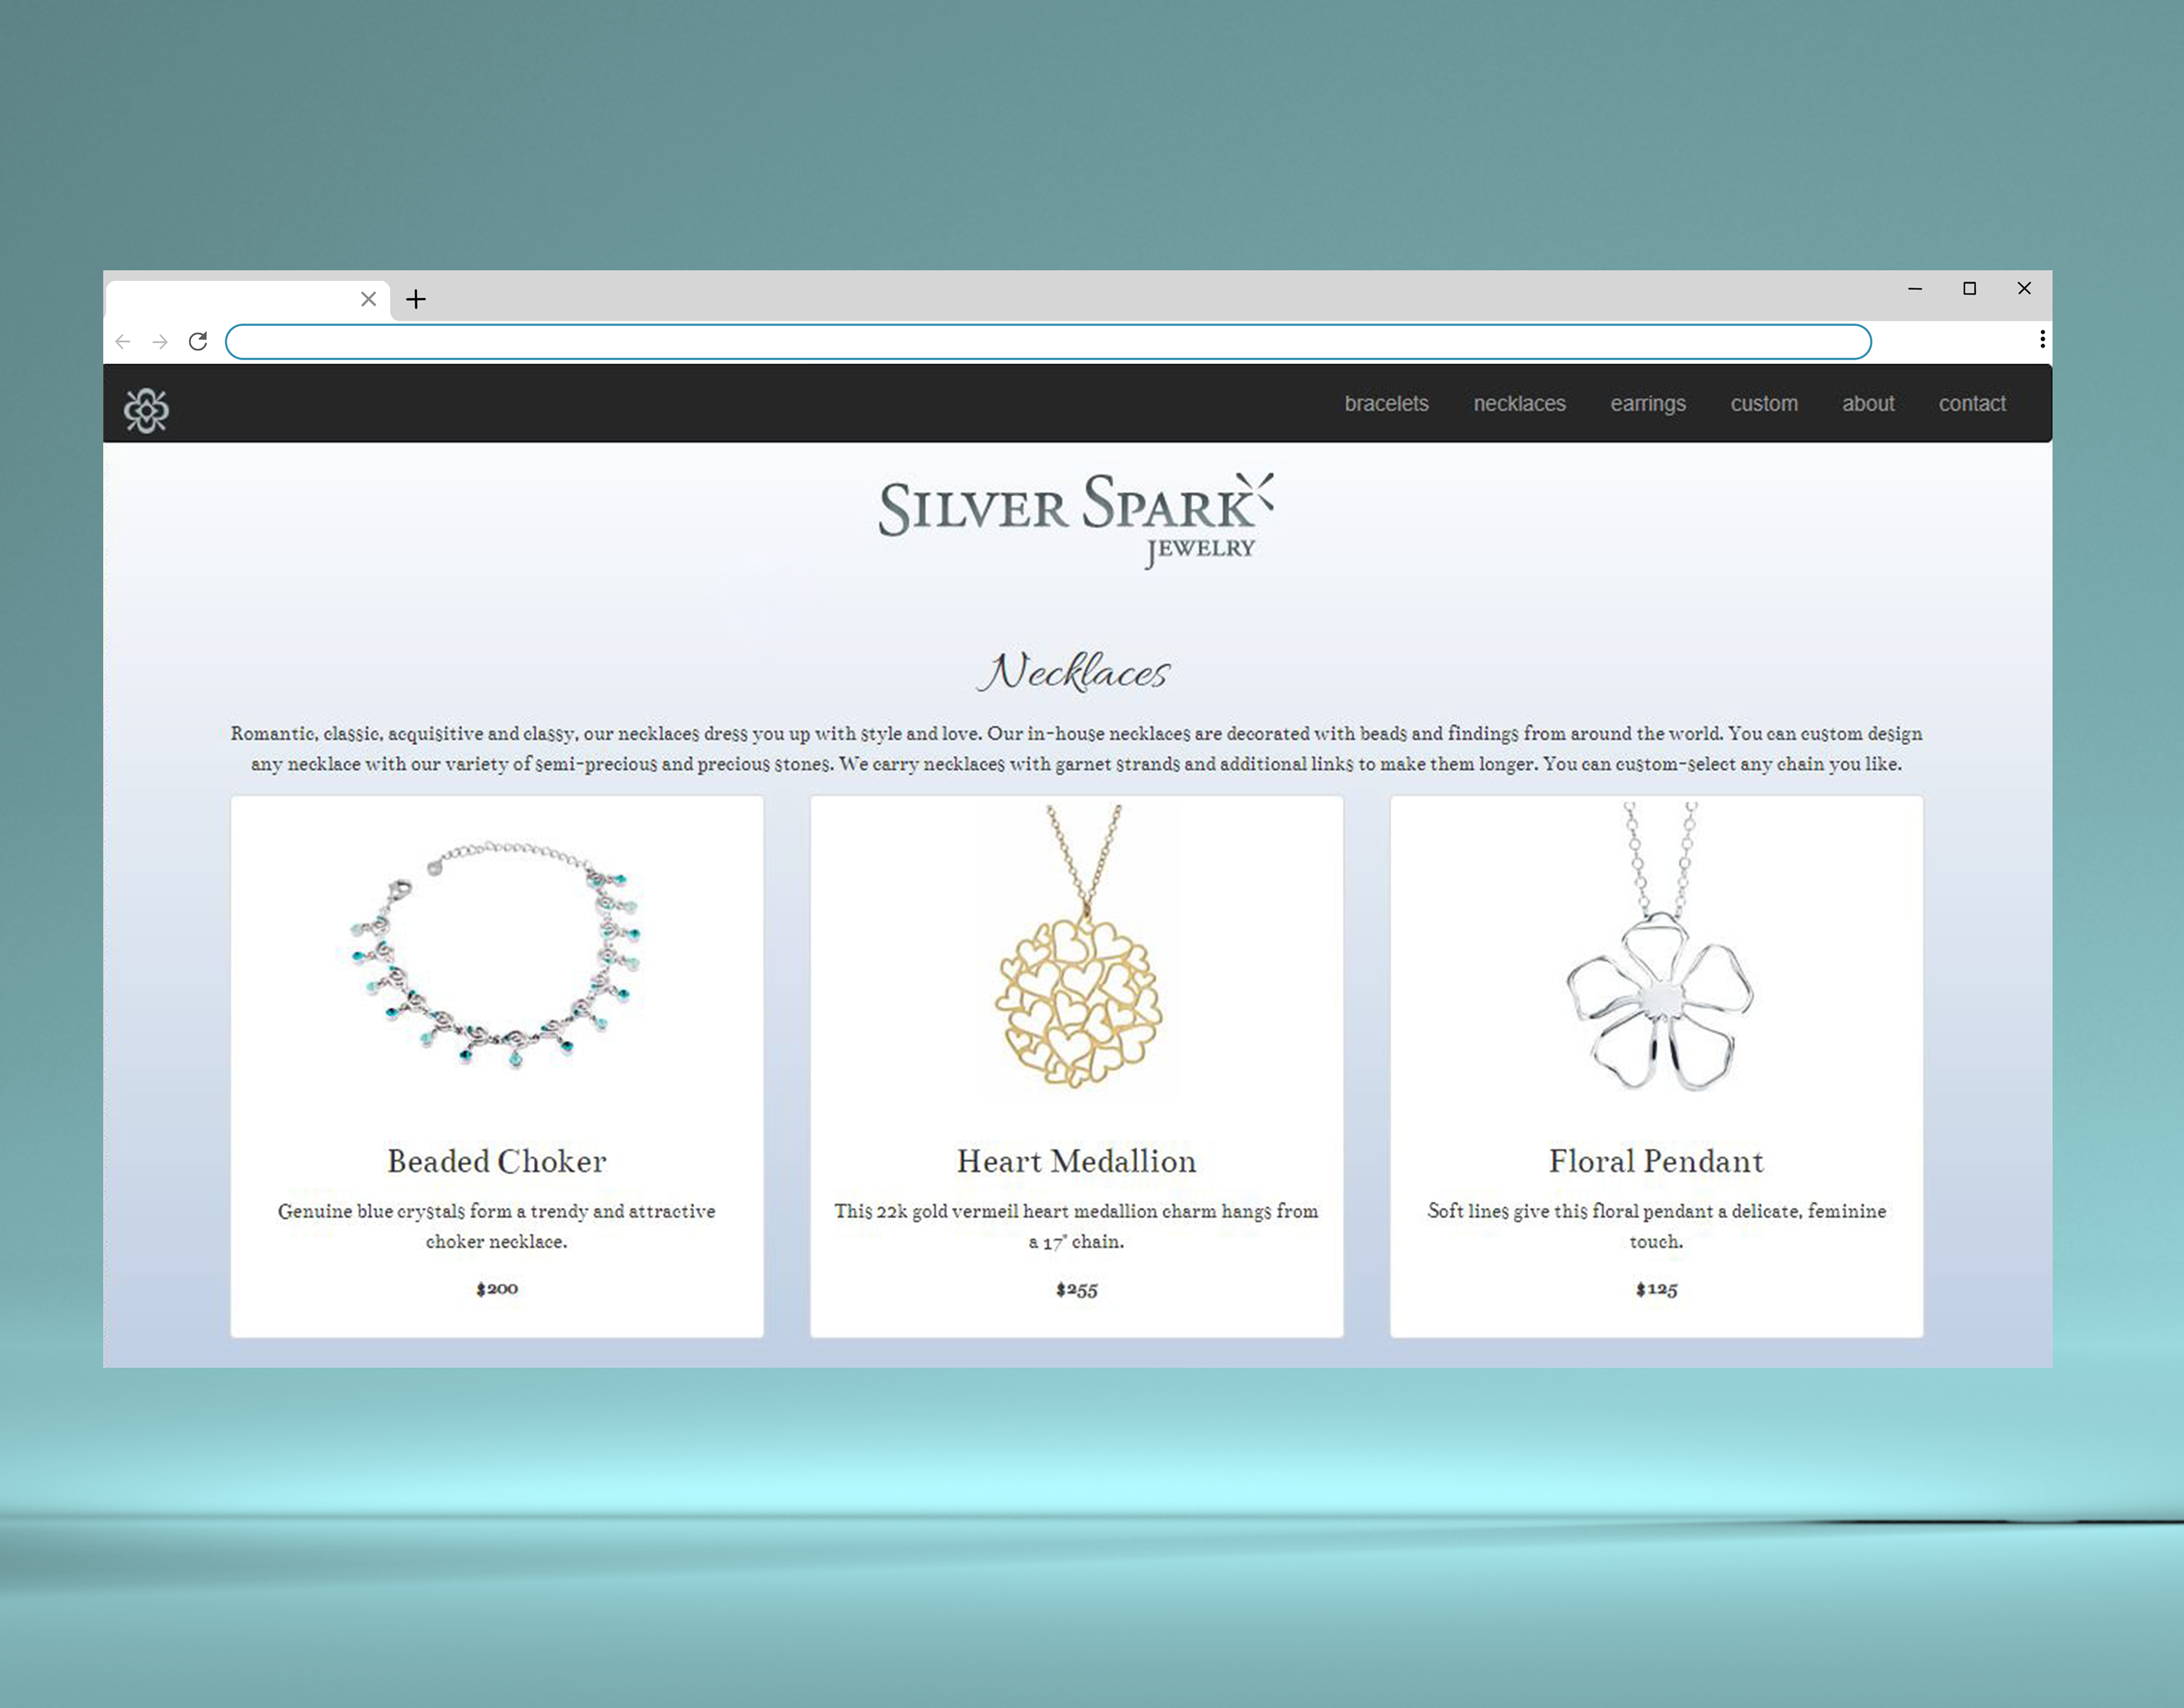This screenshot has height=1708, width=2184.
Task: Open the browser three-dot menu
Action: point(2041,340)
